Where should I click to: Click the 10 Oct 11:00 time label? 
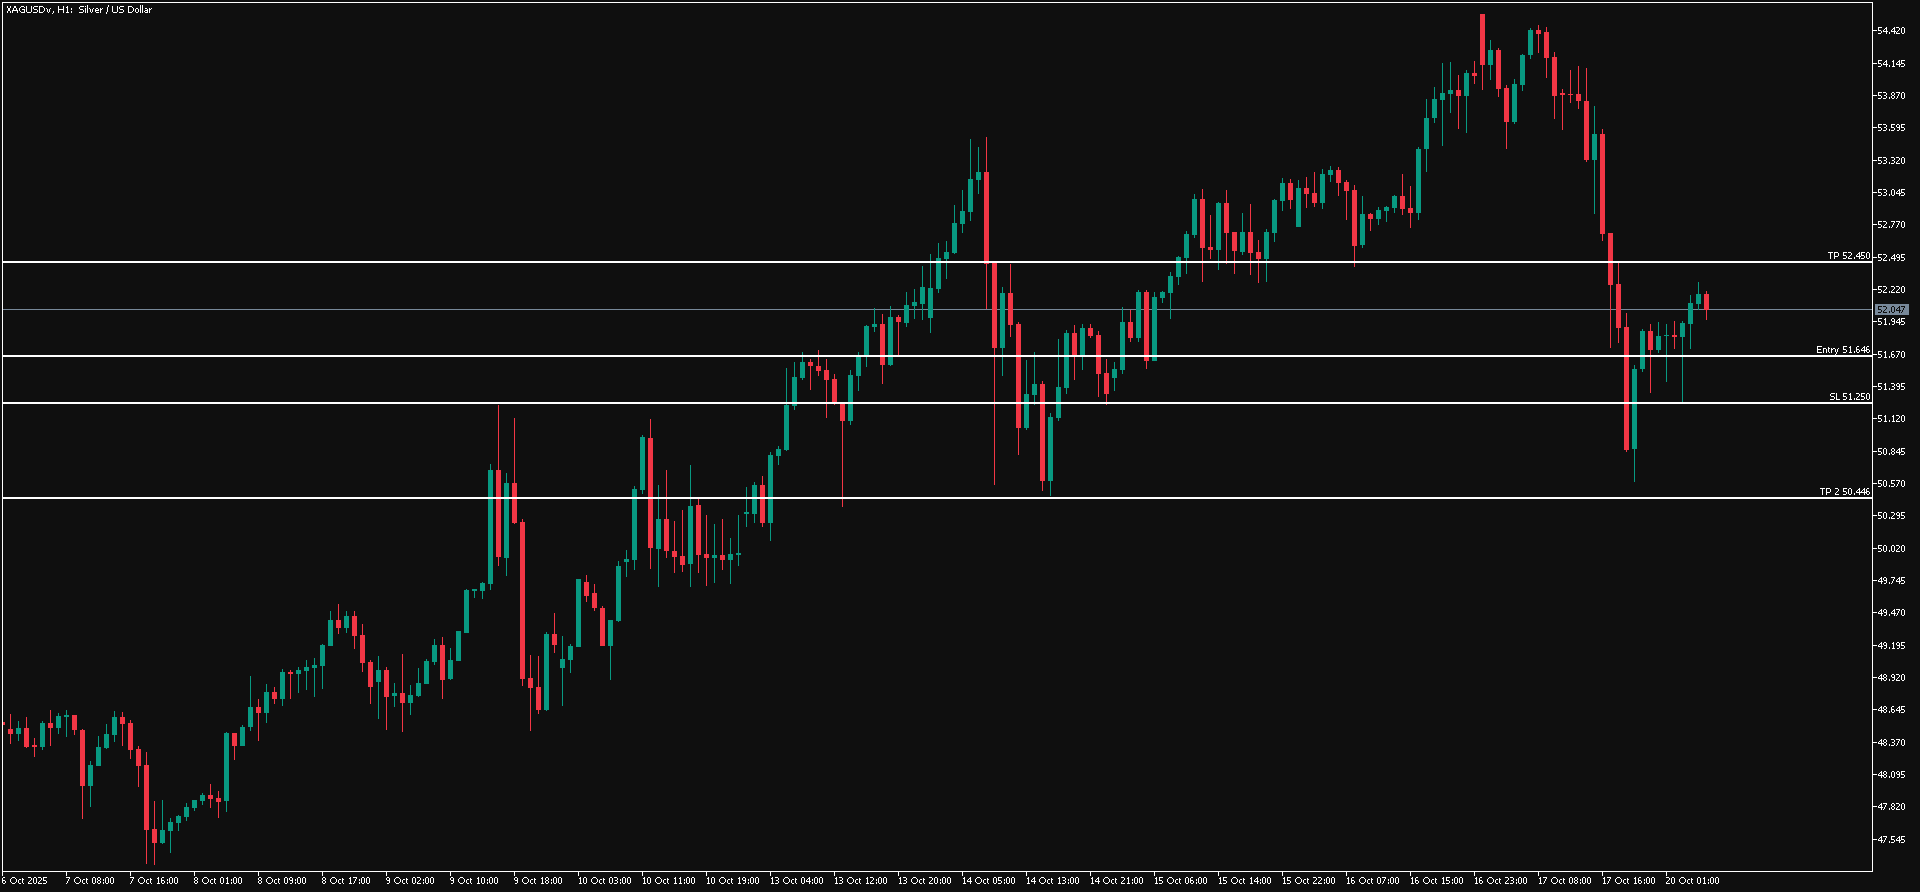(x=668, y=881)
